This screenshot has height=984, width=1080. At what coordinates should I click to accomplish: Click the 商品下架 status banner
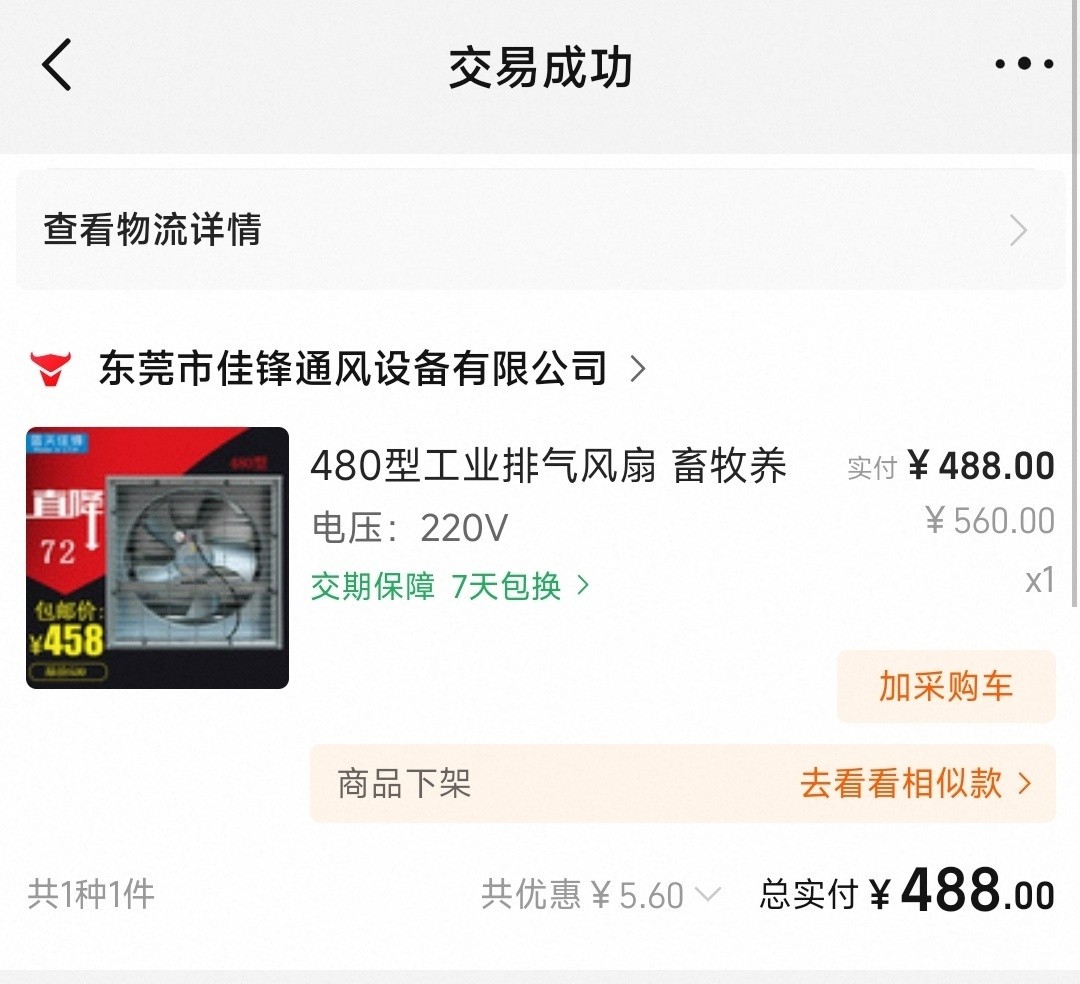coord(683,783)
